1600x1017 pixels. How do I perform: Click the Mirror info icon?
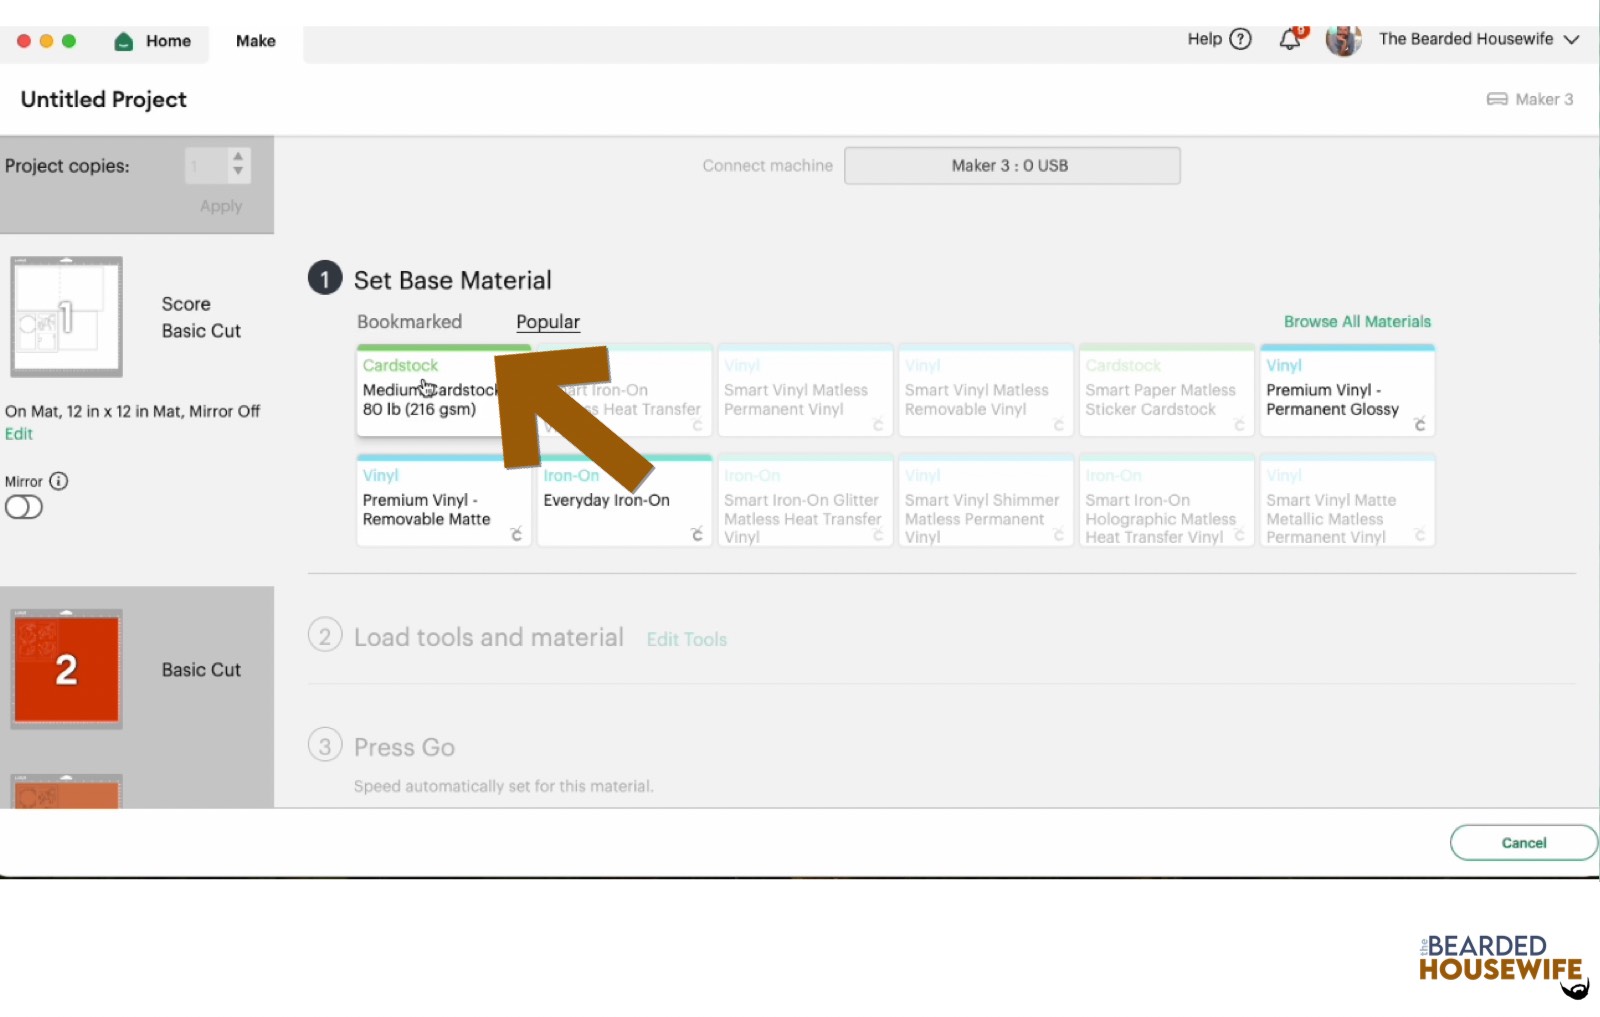pyautogui.click(x=59, y=481)
